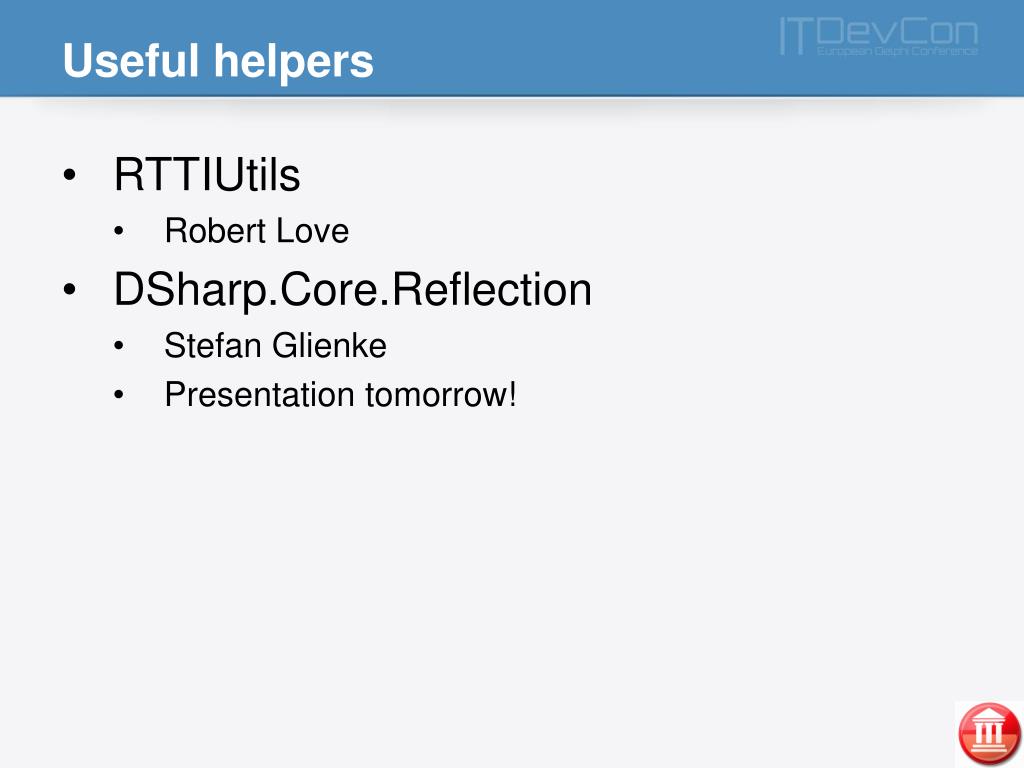This screenshot has width=1024, height=768.
Task: Click the word helpers in title
Action: click(x=294, y=62)
